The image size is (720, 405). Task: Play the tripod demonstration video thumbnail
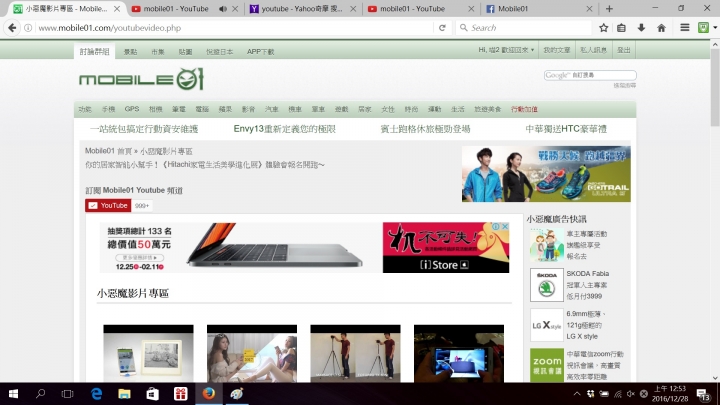point(355,354)
